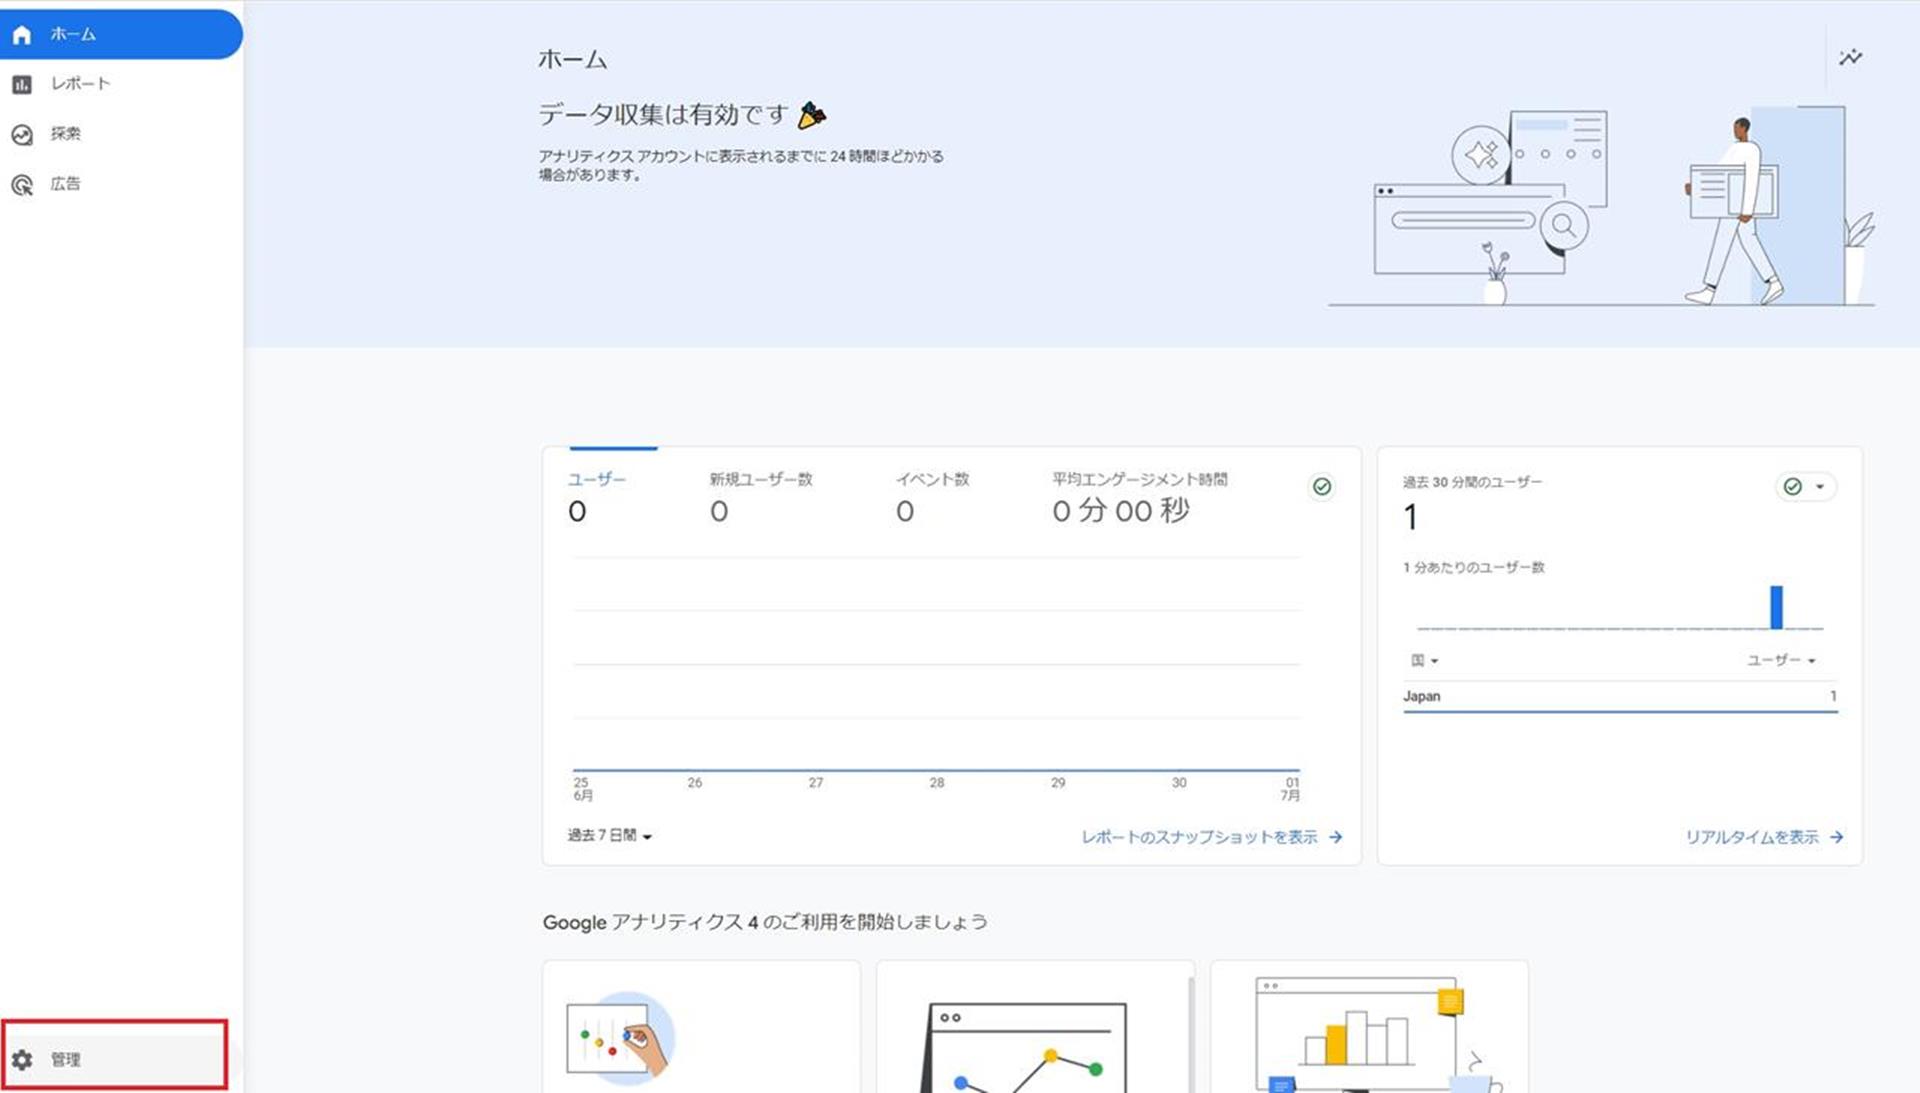The image size is (1920, 1093).
Task: Open the Reports (レポート) bar-chart icon
Action: pyautogui.click(x=22, y=85)
